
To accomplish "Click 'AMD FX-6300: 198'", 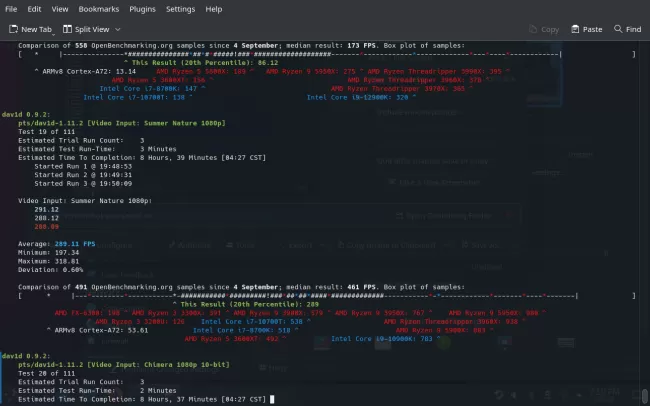I will coord(87,313).
